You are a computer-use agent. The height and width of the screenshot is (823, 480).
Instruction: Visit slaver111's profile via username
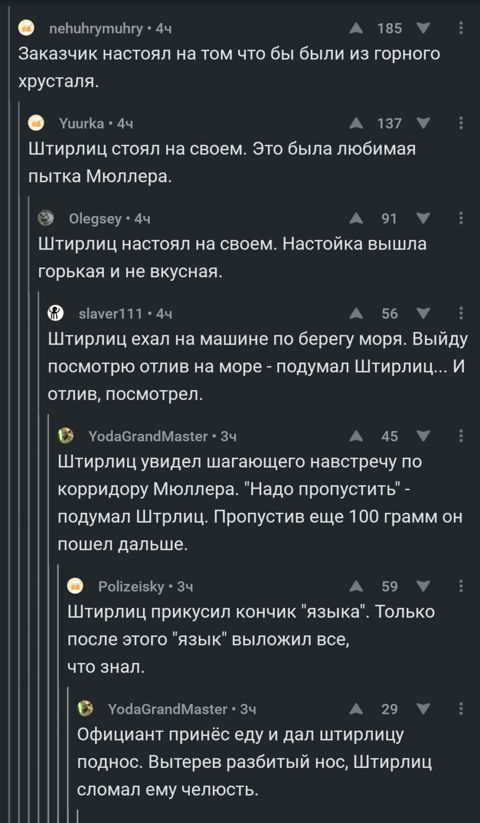110,314
